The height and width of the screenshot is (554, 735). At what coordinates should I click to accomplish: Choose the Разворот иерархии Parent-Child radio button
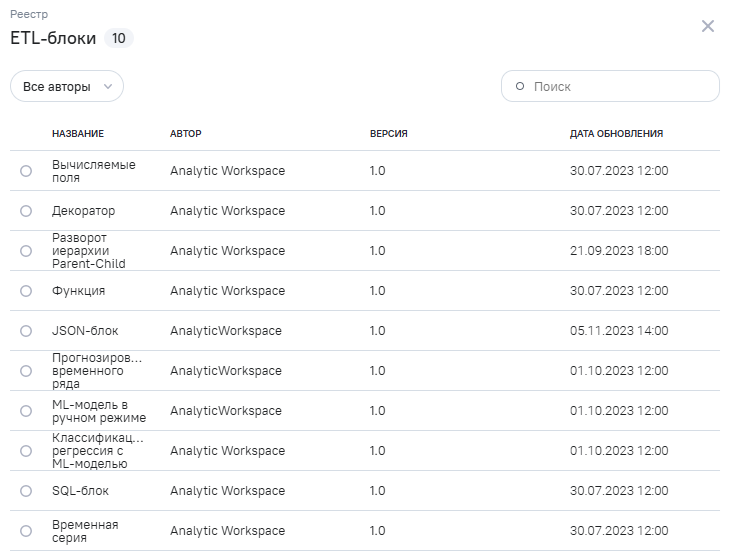coord(26,251)
